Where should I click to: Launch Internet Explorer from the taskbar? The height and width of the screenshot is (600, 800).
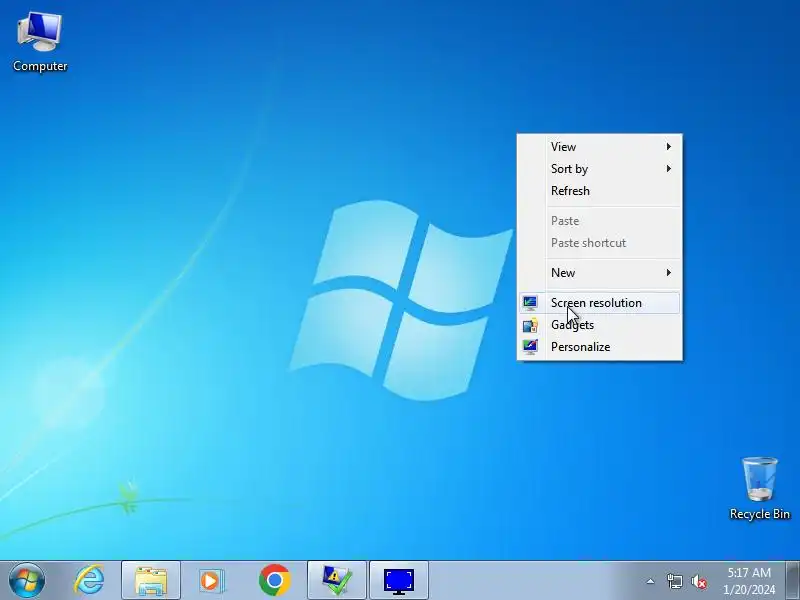click(x=89, y=580)
